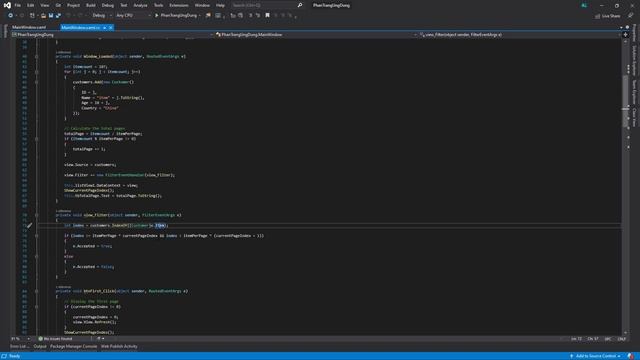640x360 pixels.
Task: Toggle a bookmark using the bookmark icon
Action: pyautogui.click(x=267, y=16)
